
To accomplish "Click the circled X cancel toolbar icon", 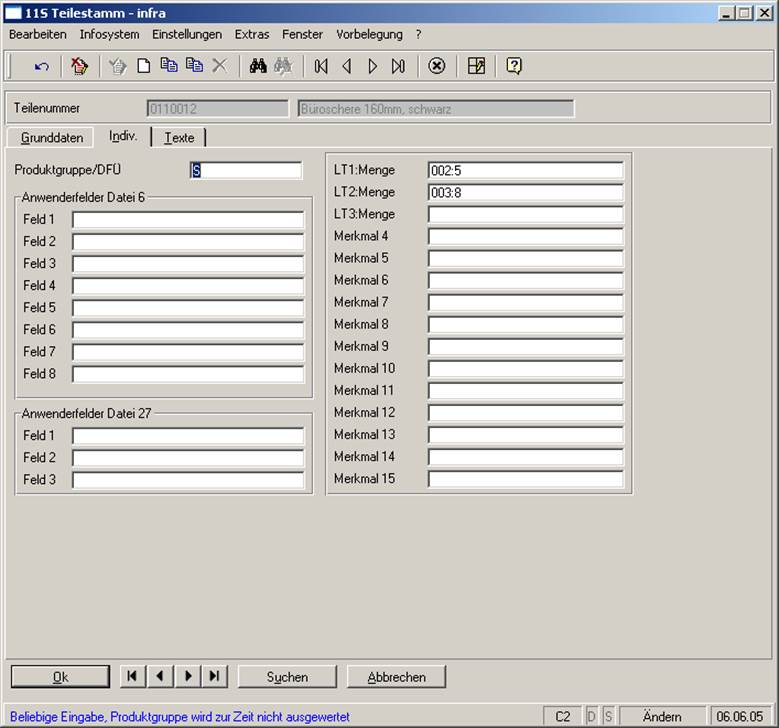I will click(x=437, y=67).
